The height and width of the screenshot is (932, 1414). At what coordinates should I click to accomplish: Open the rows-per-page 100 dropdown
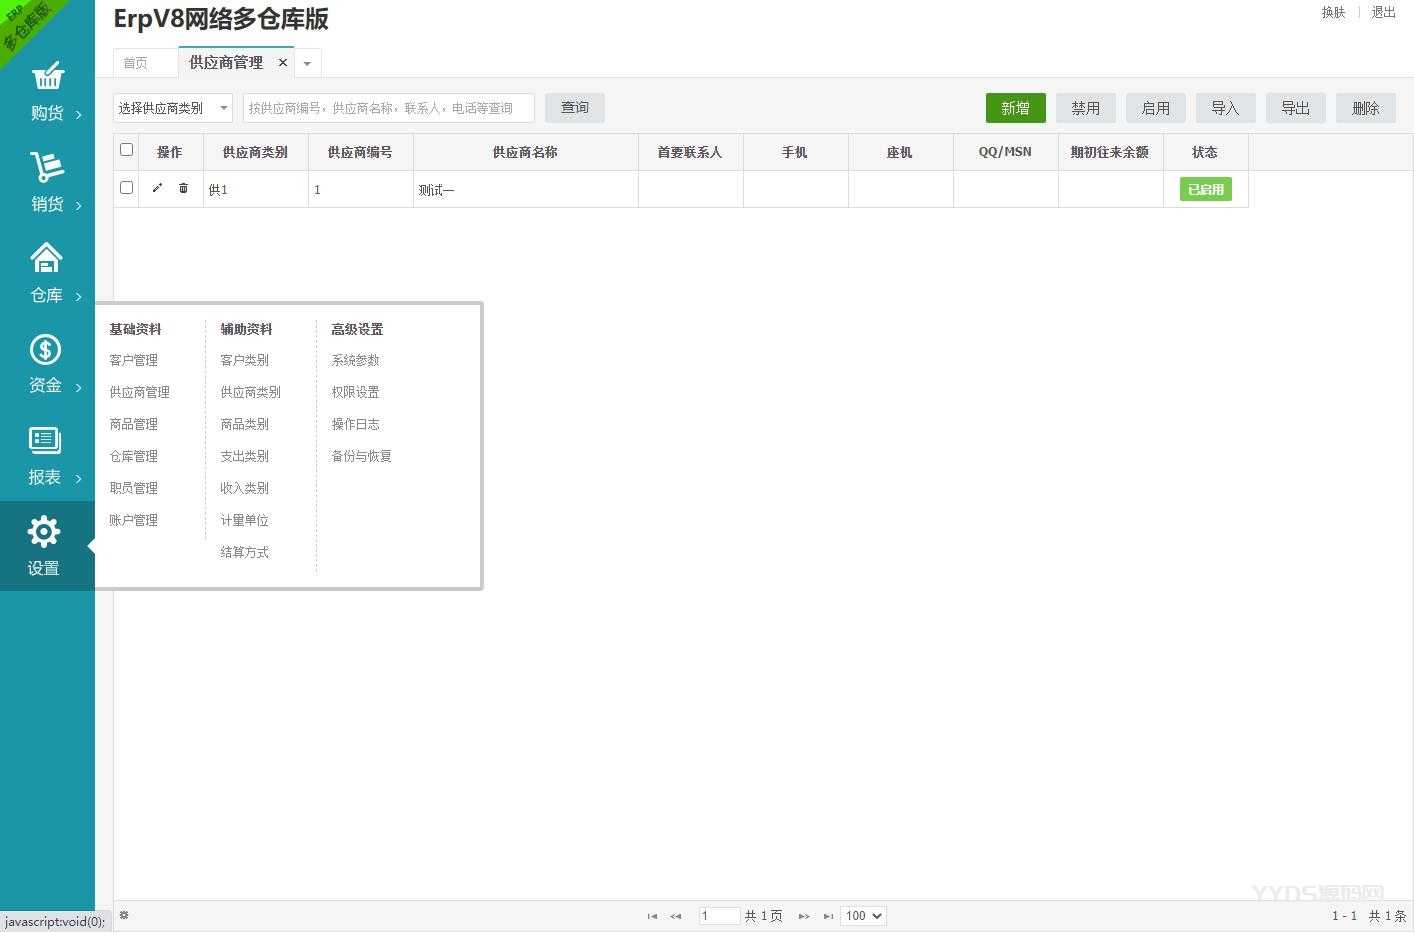[x=863, y=916]
